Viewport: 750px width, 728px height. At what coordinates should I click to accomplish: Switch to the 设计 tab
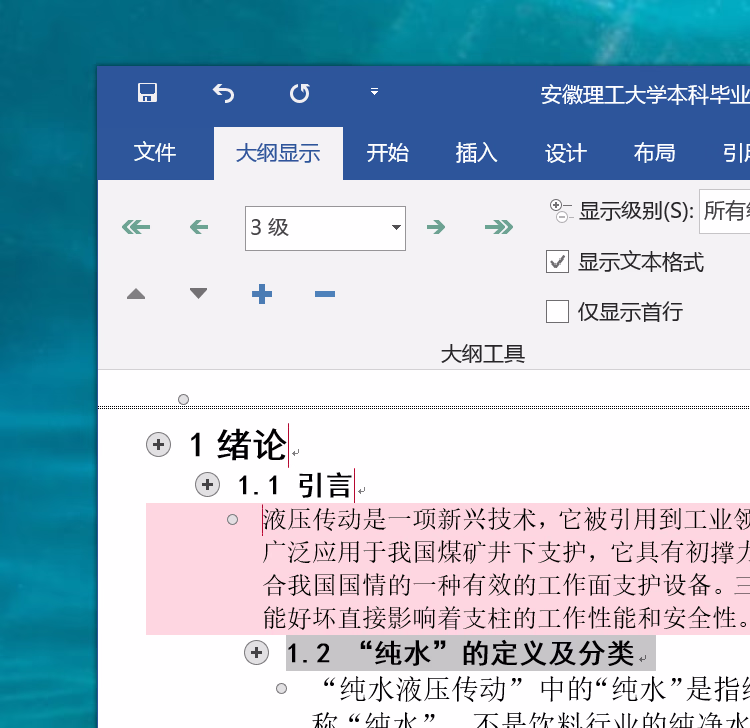565,153
